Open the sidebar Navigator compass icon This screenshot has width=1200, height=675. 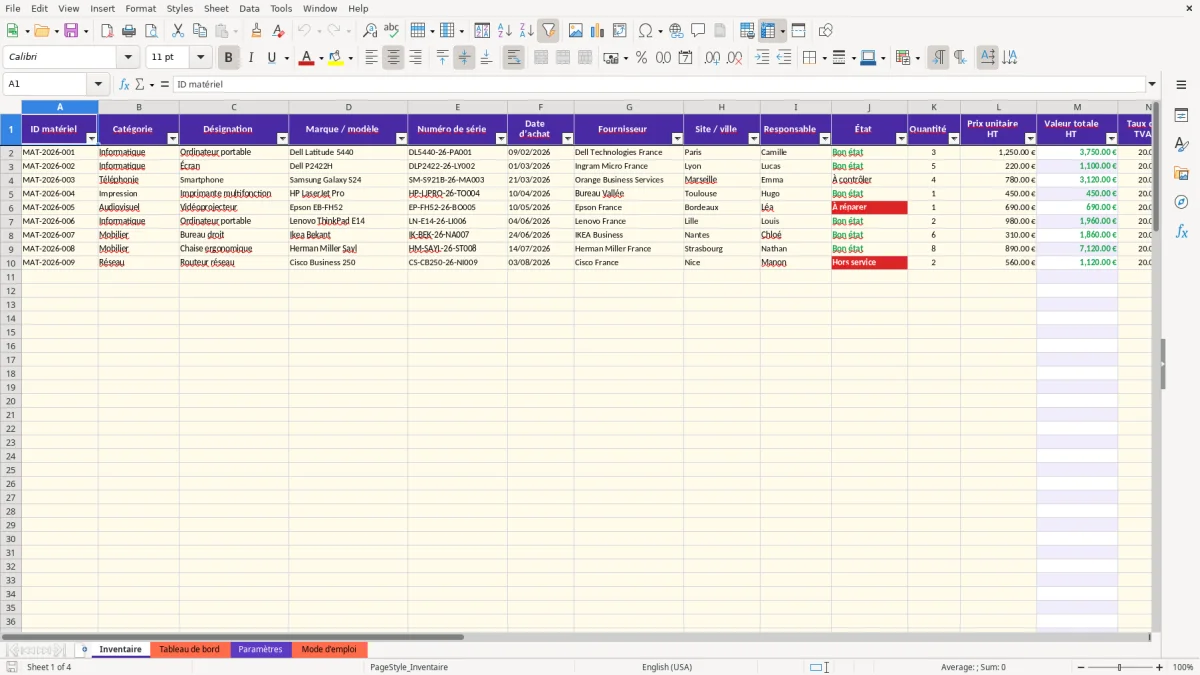[1181, 202]
